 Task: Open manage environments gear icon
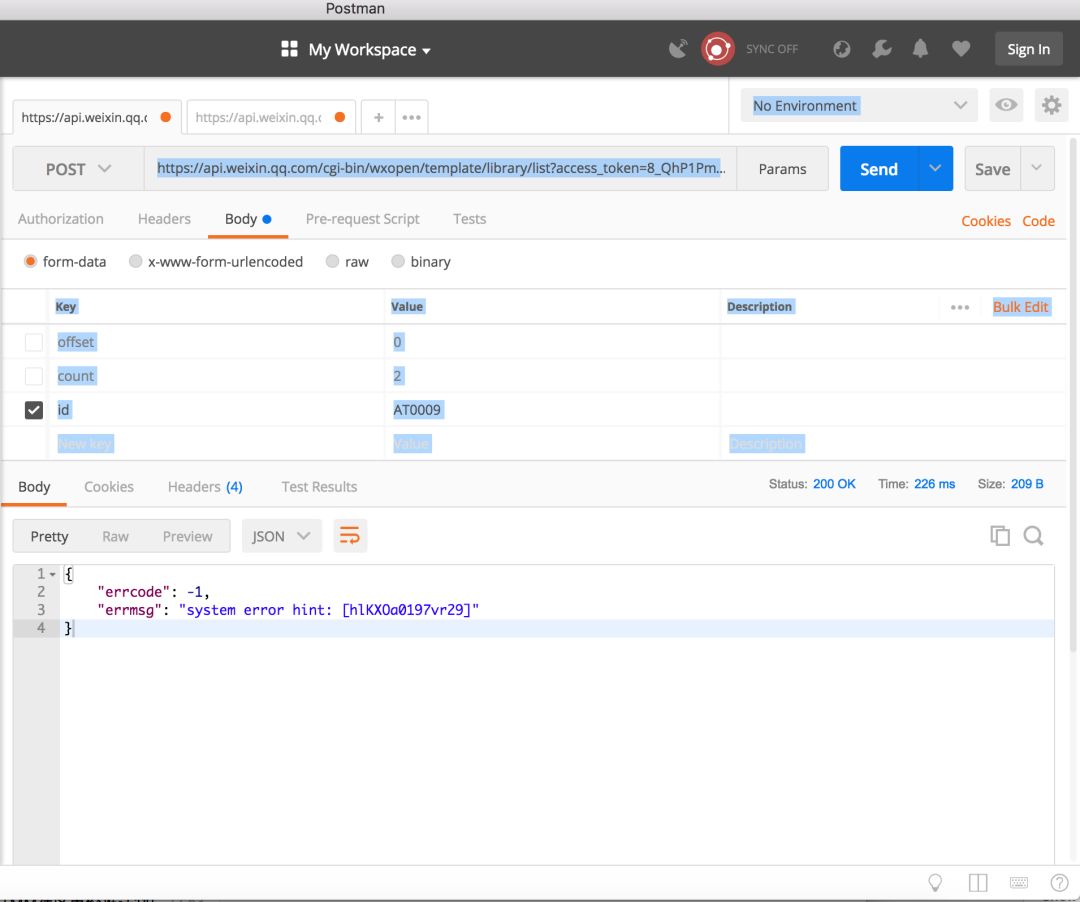tap(1051, 105)
